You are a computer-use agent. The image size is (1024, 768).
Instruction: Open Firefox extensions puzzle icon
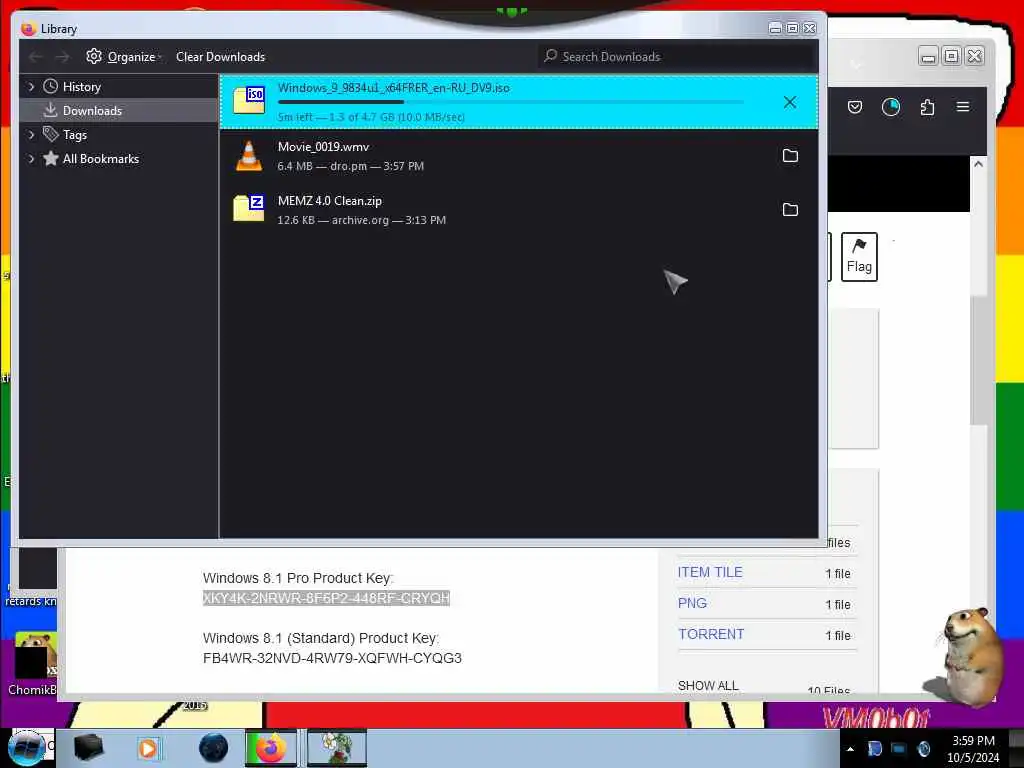click(x=927, y=107)
